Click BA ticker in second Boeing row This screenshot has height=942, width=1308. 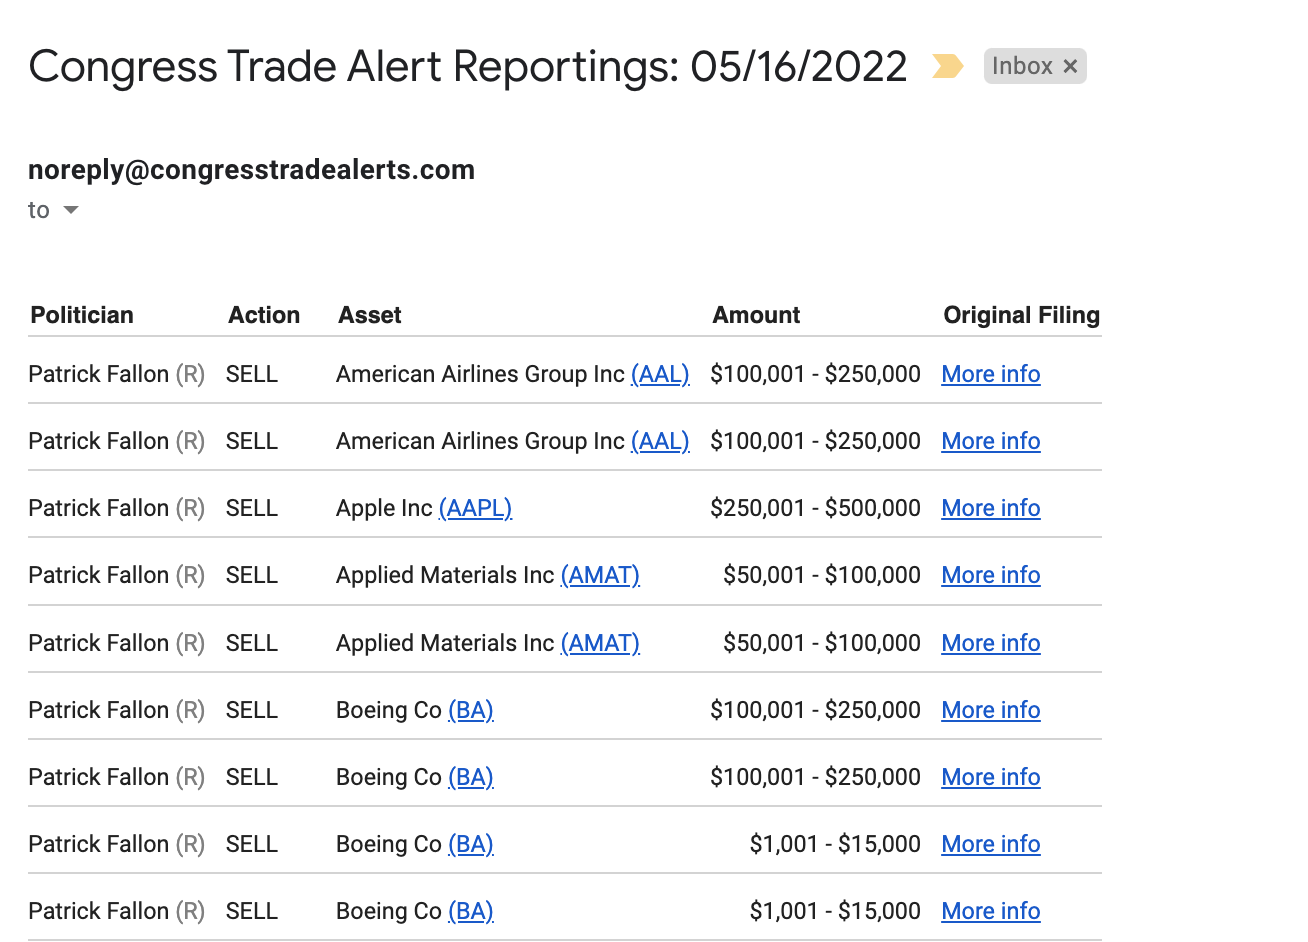point(471,777)
